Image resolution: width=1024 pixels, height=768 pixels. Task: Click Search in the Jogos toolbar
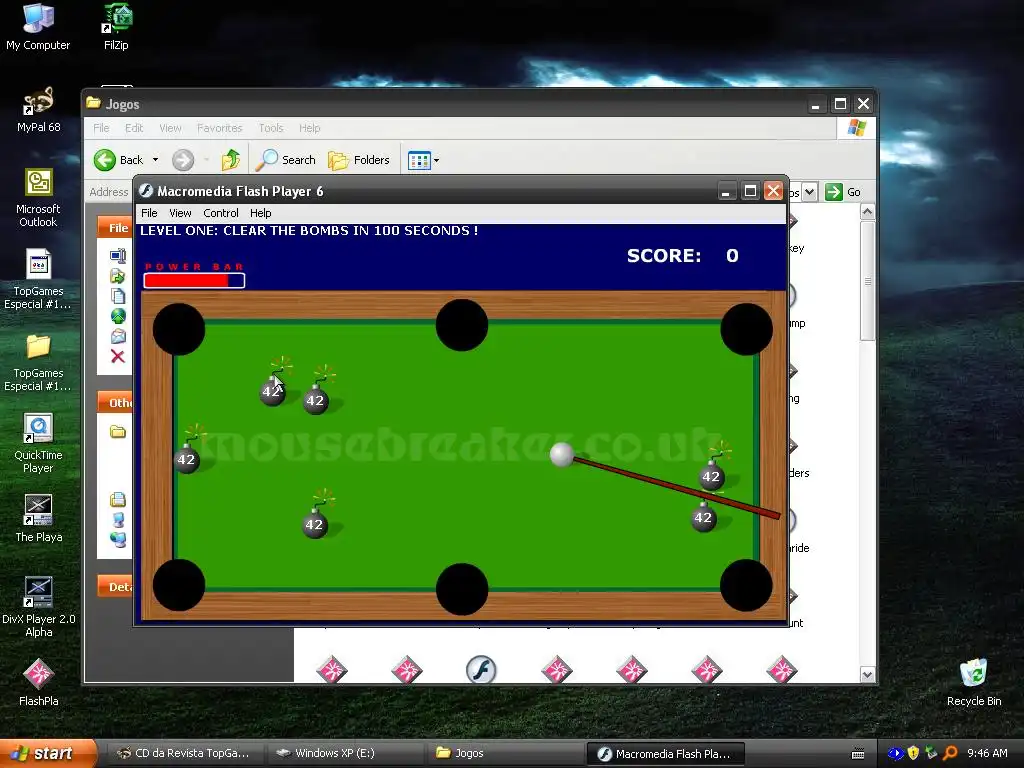click(285, 160)
